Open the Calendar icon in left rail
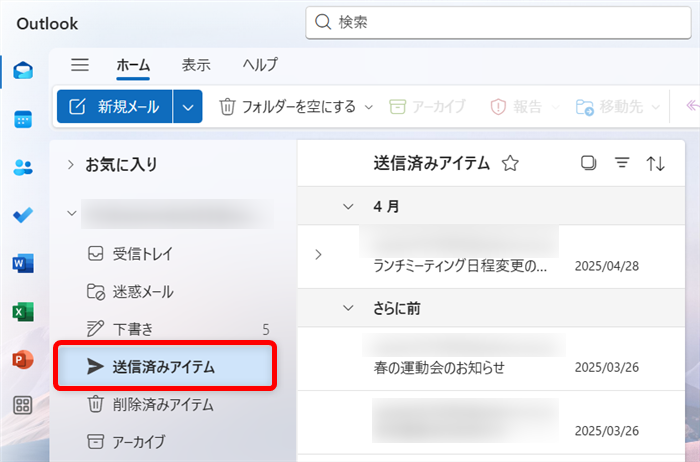The image size is (700, 462). (22, 119)
